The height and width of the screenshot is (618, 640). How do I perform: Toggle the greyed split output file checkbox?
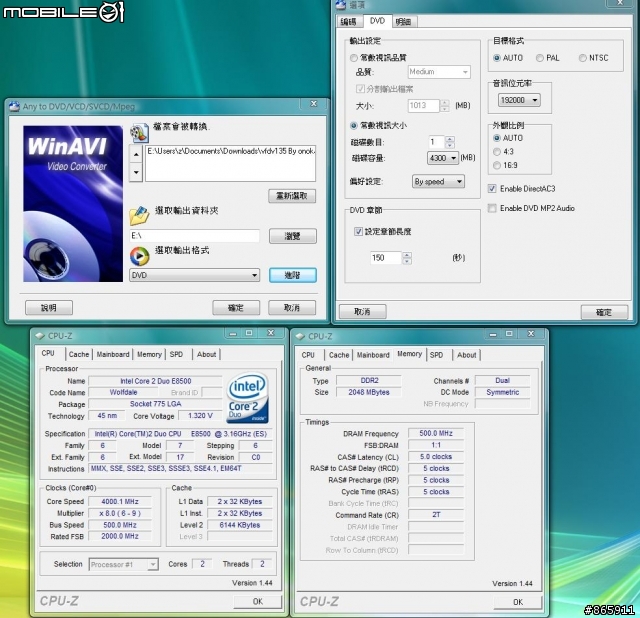[360, 89]
